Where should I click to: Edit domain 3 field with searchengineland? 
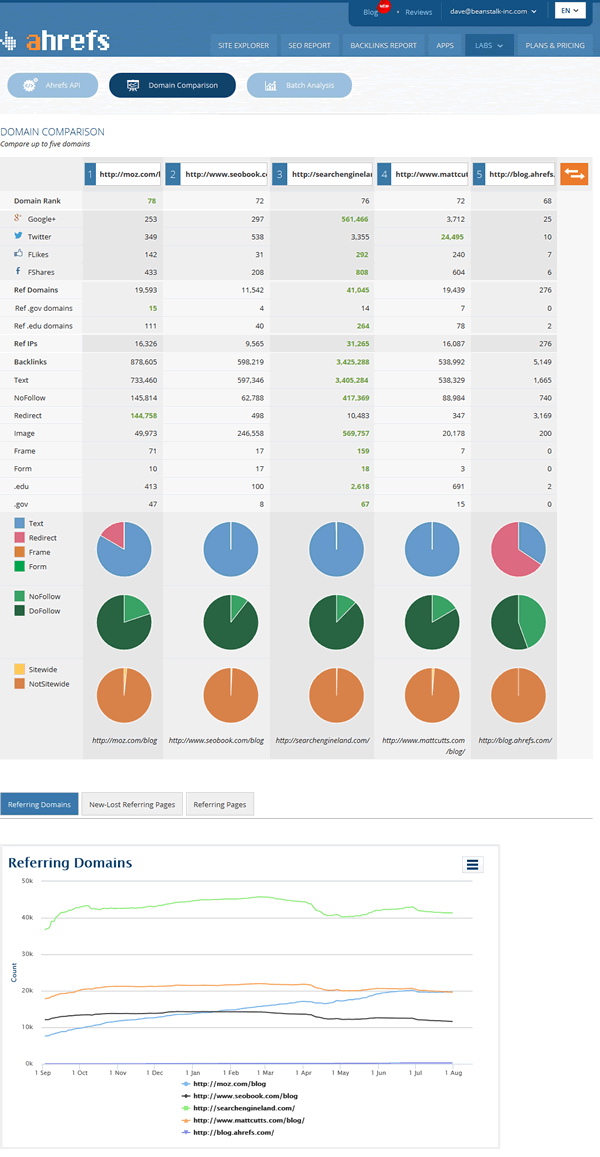click(x=330, y=175)
